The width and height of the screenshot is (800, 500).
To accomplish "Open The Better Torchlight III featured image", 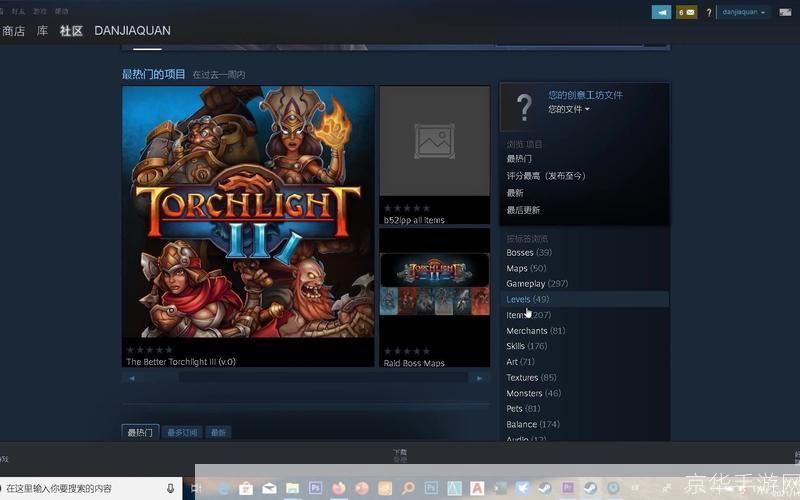I will (x=248, y=211).
